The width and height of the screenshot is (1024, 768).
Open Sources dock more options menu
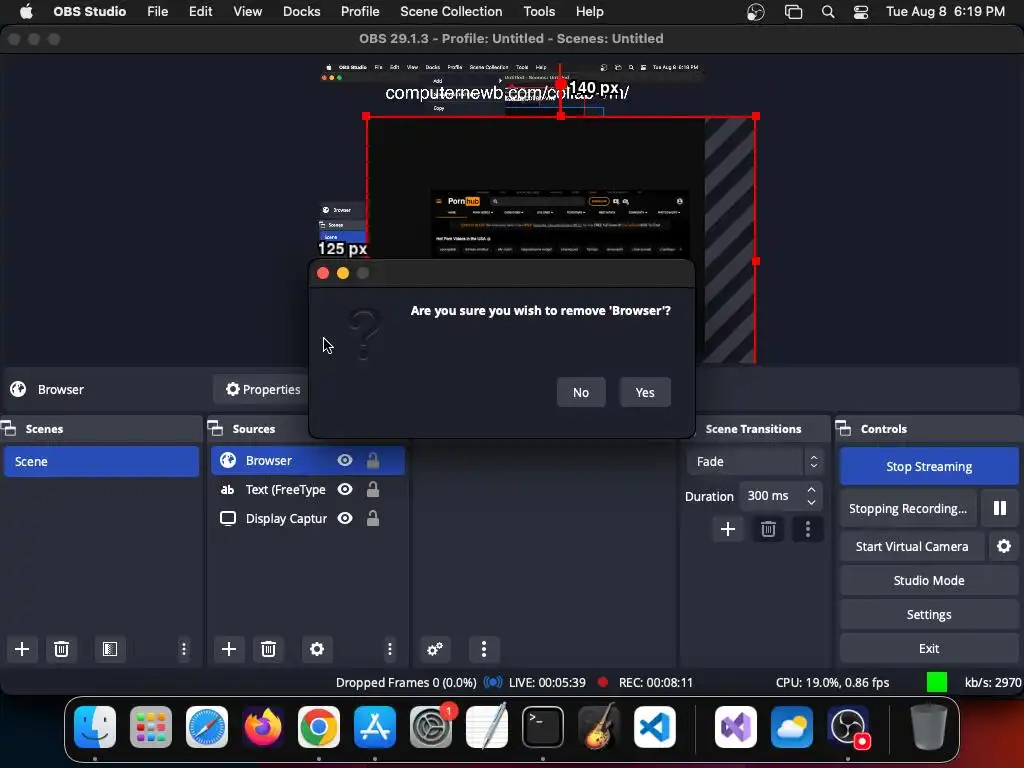pyautogui.click(x=390, y=648)
